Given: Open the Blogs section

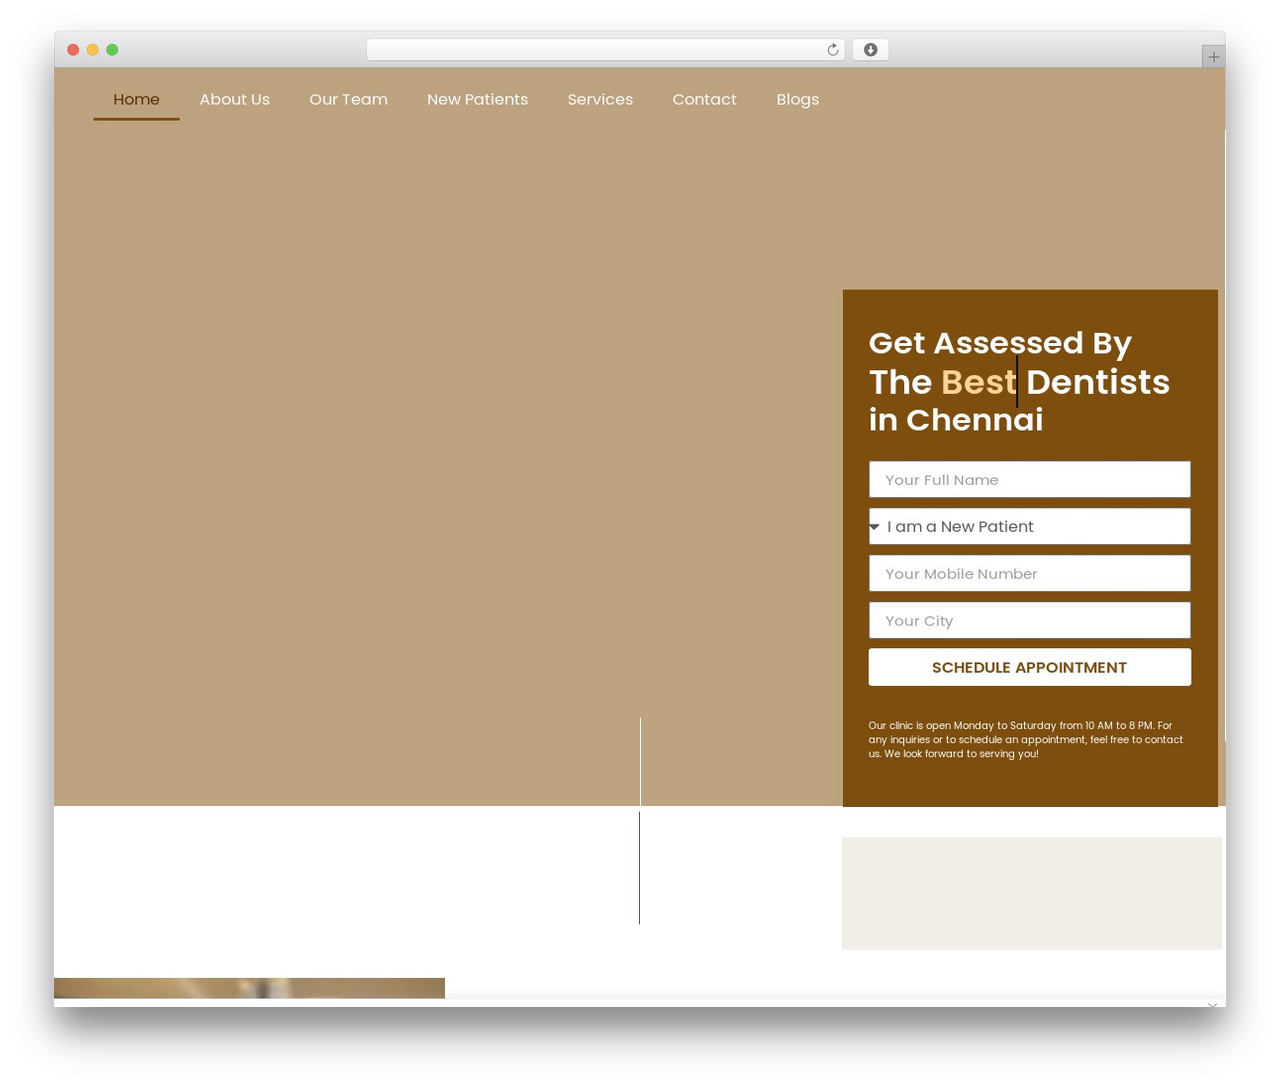Looking at the screenshot, I should pyautogui.click(x=797, y=100).
